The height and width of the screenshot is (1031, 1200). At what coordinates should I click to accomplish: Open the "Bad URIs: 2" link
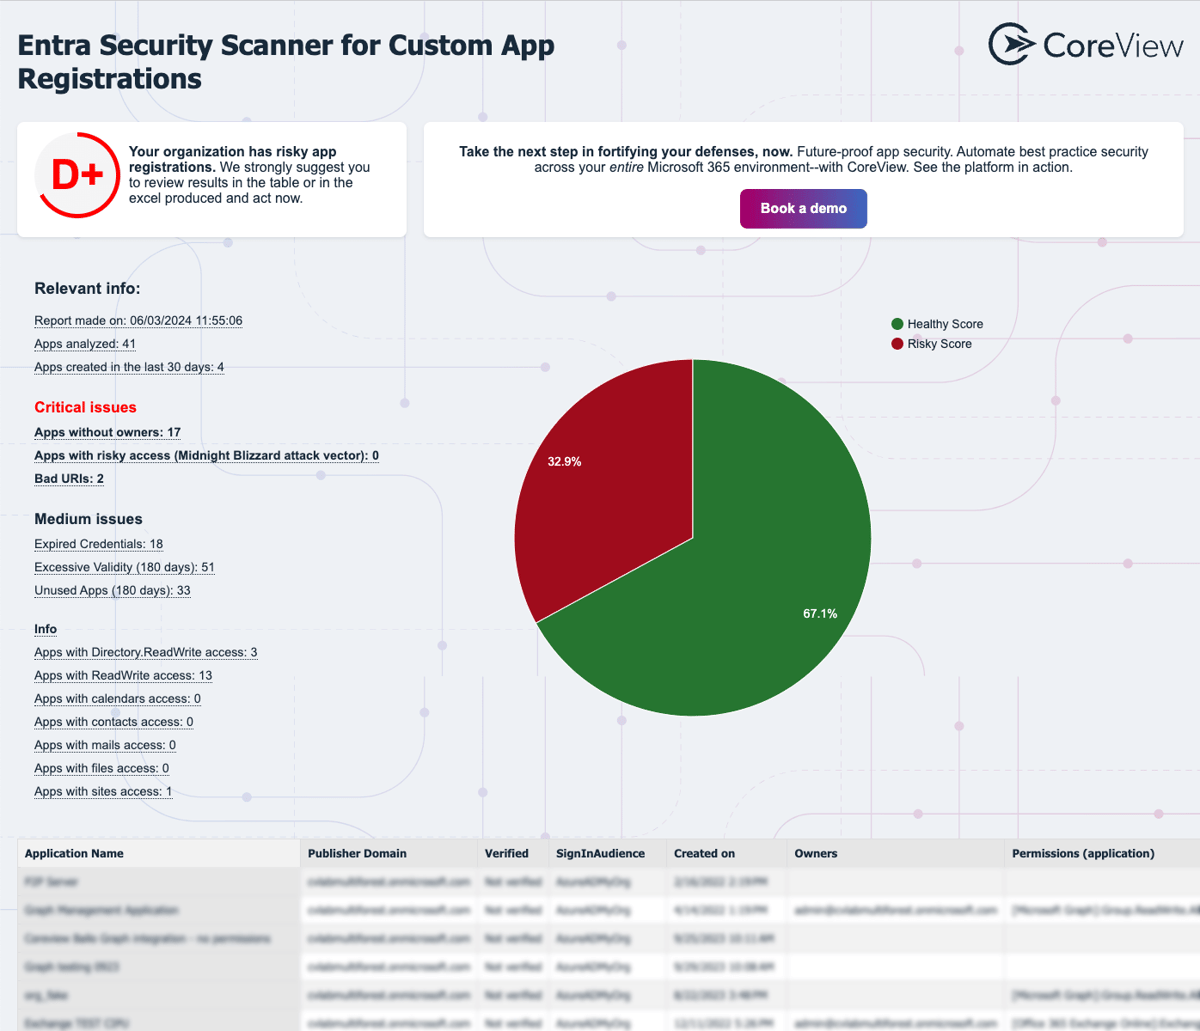click(x=68, y=478)
